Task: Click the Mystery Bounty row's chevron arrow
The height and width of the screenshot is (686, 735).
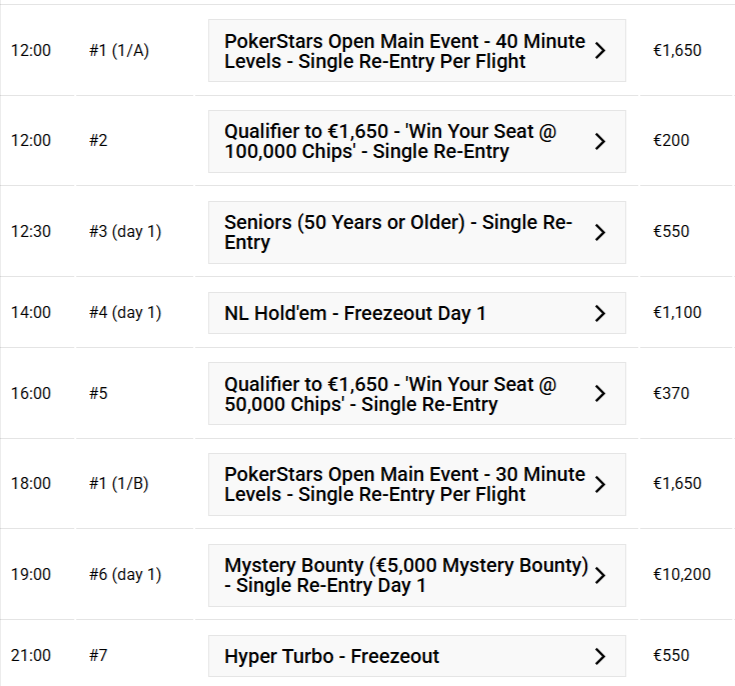Action: coord(600,575)
